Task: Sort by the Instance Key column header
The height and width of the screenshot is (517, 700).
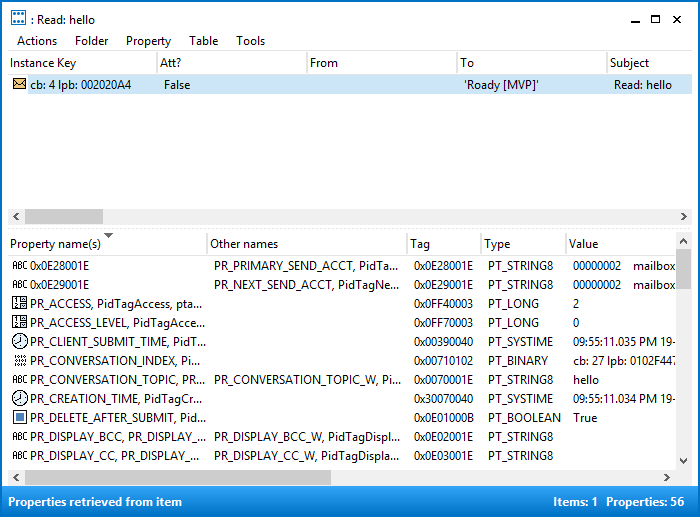Action: point(43,63)
